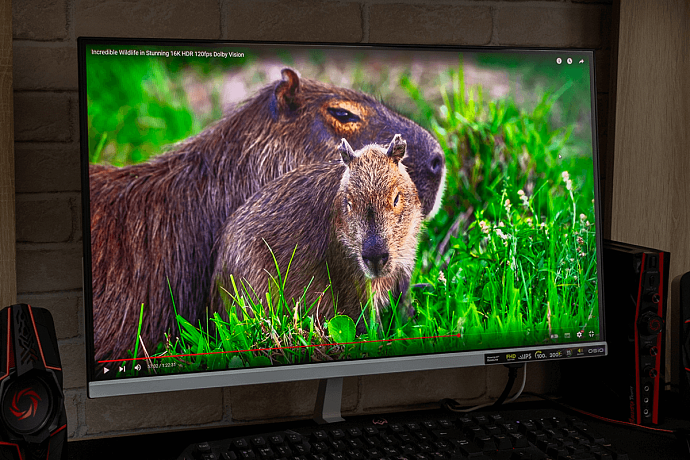Open the Incredible Wildlife video title link
This screenshot has width=690, height=460.
[x=168, y=53]
